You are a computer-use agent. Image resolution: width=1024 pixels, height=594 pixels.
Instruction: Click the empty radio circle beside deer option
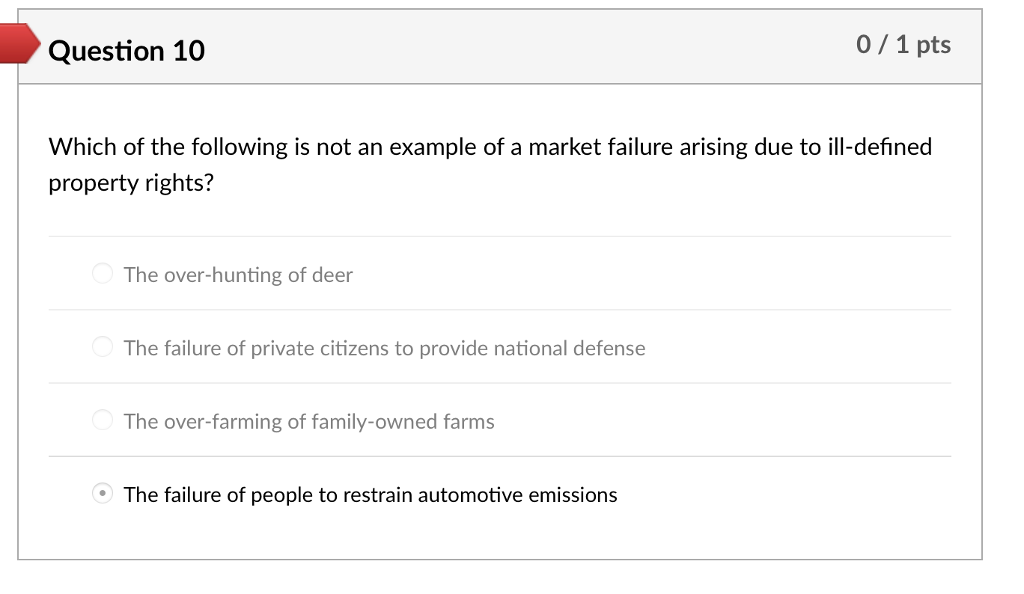(x=102, y=272)
